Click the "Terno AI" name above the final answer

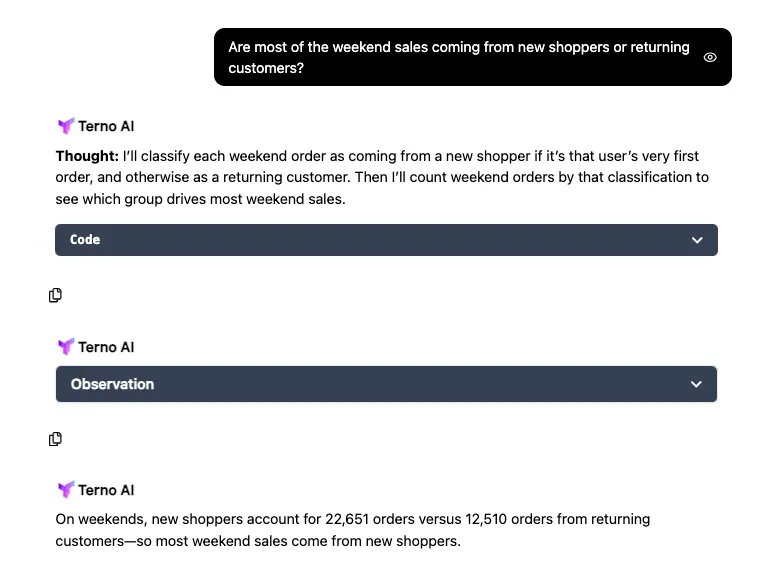click(x=106, y=490)
